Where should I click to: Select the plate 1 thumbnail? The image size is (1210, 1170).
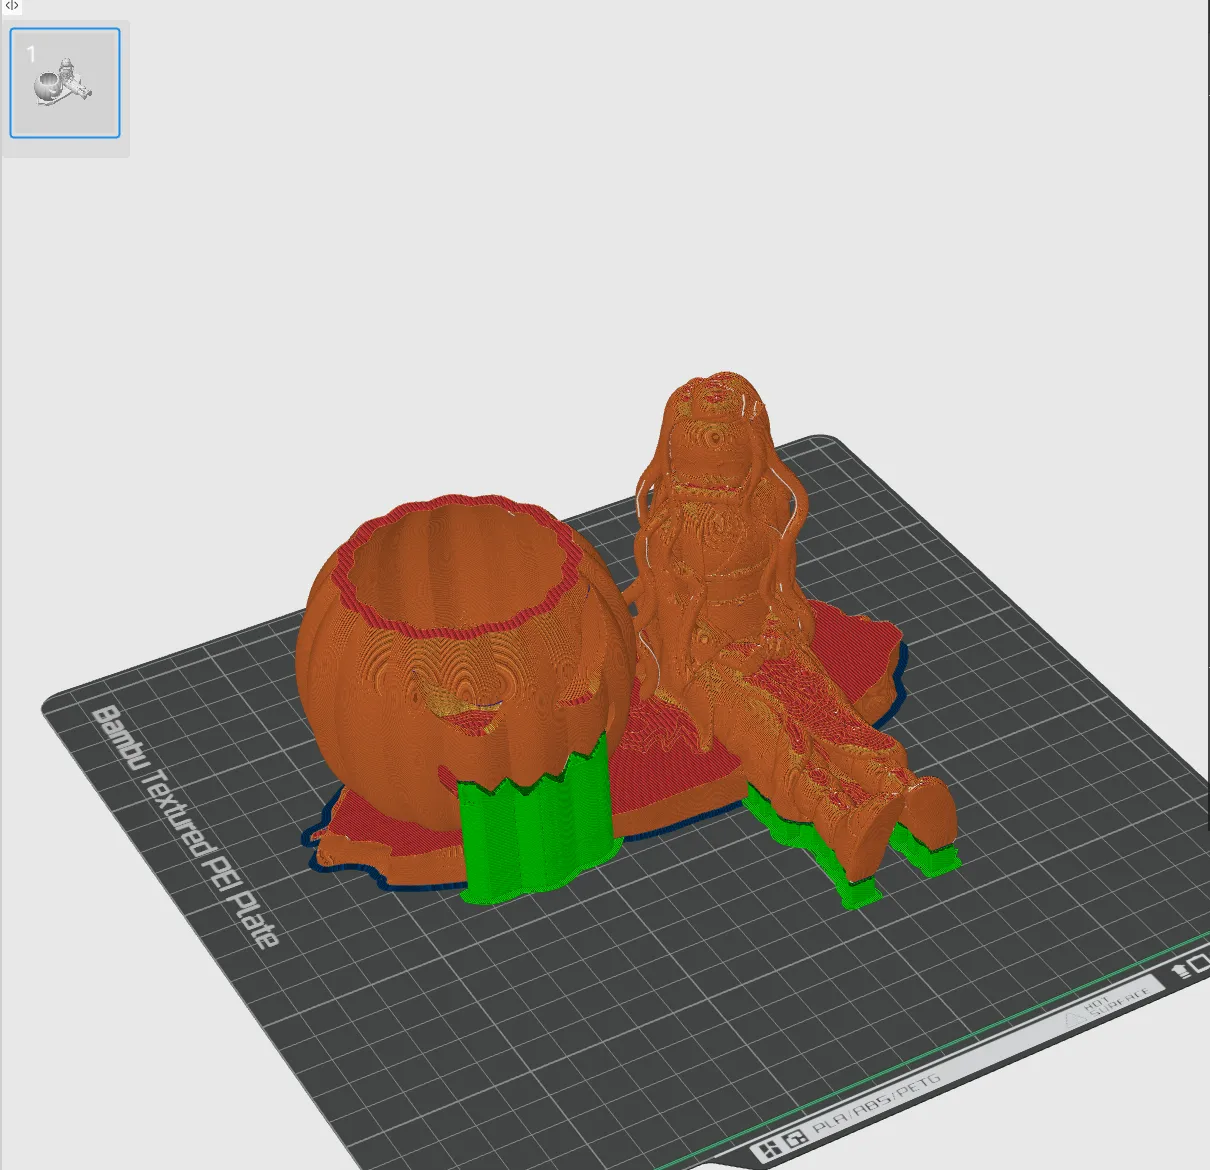[65, 83]
